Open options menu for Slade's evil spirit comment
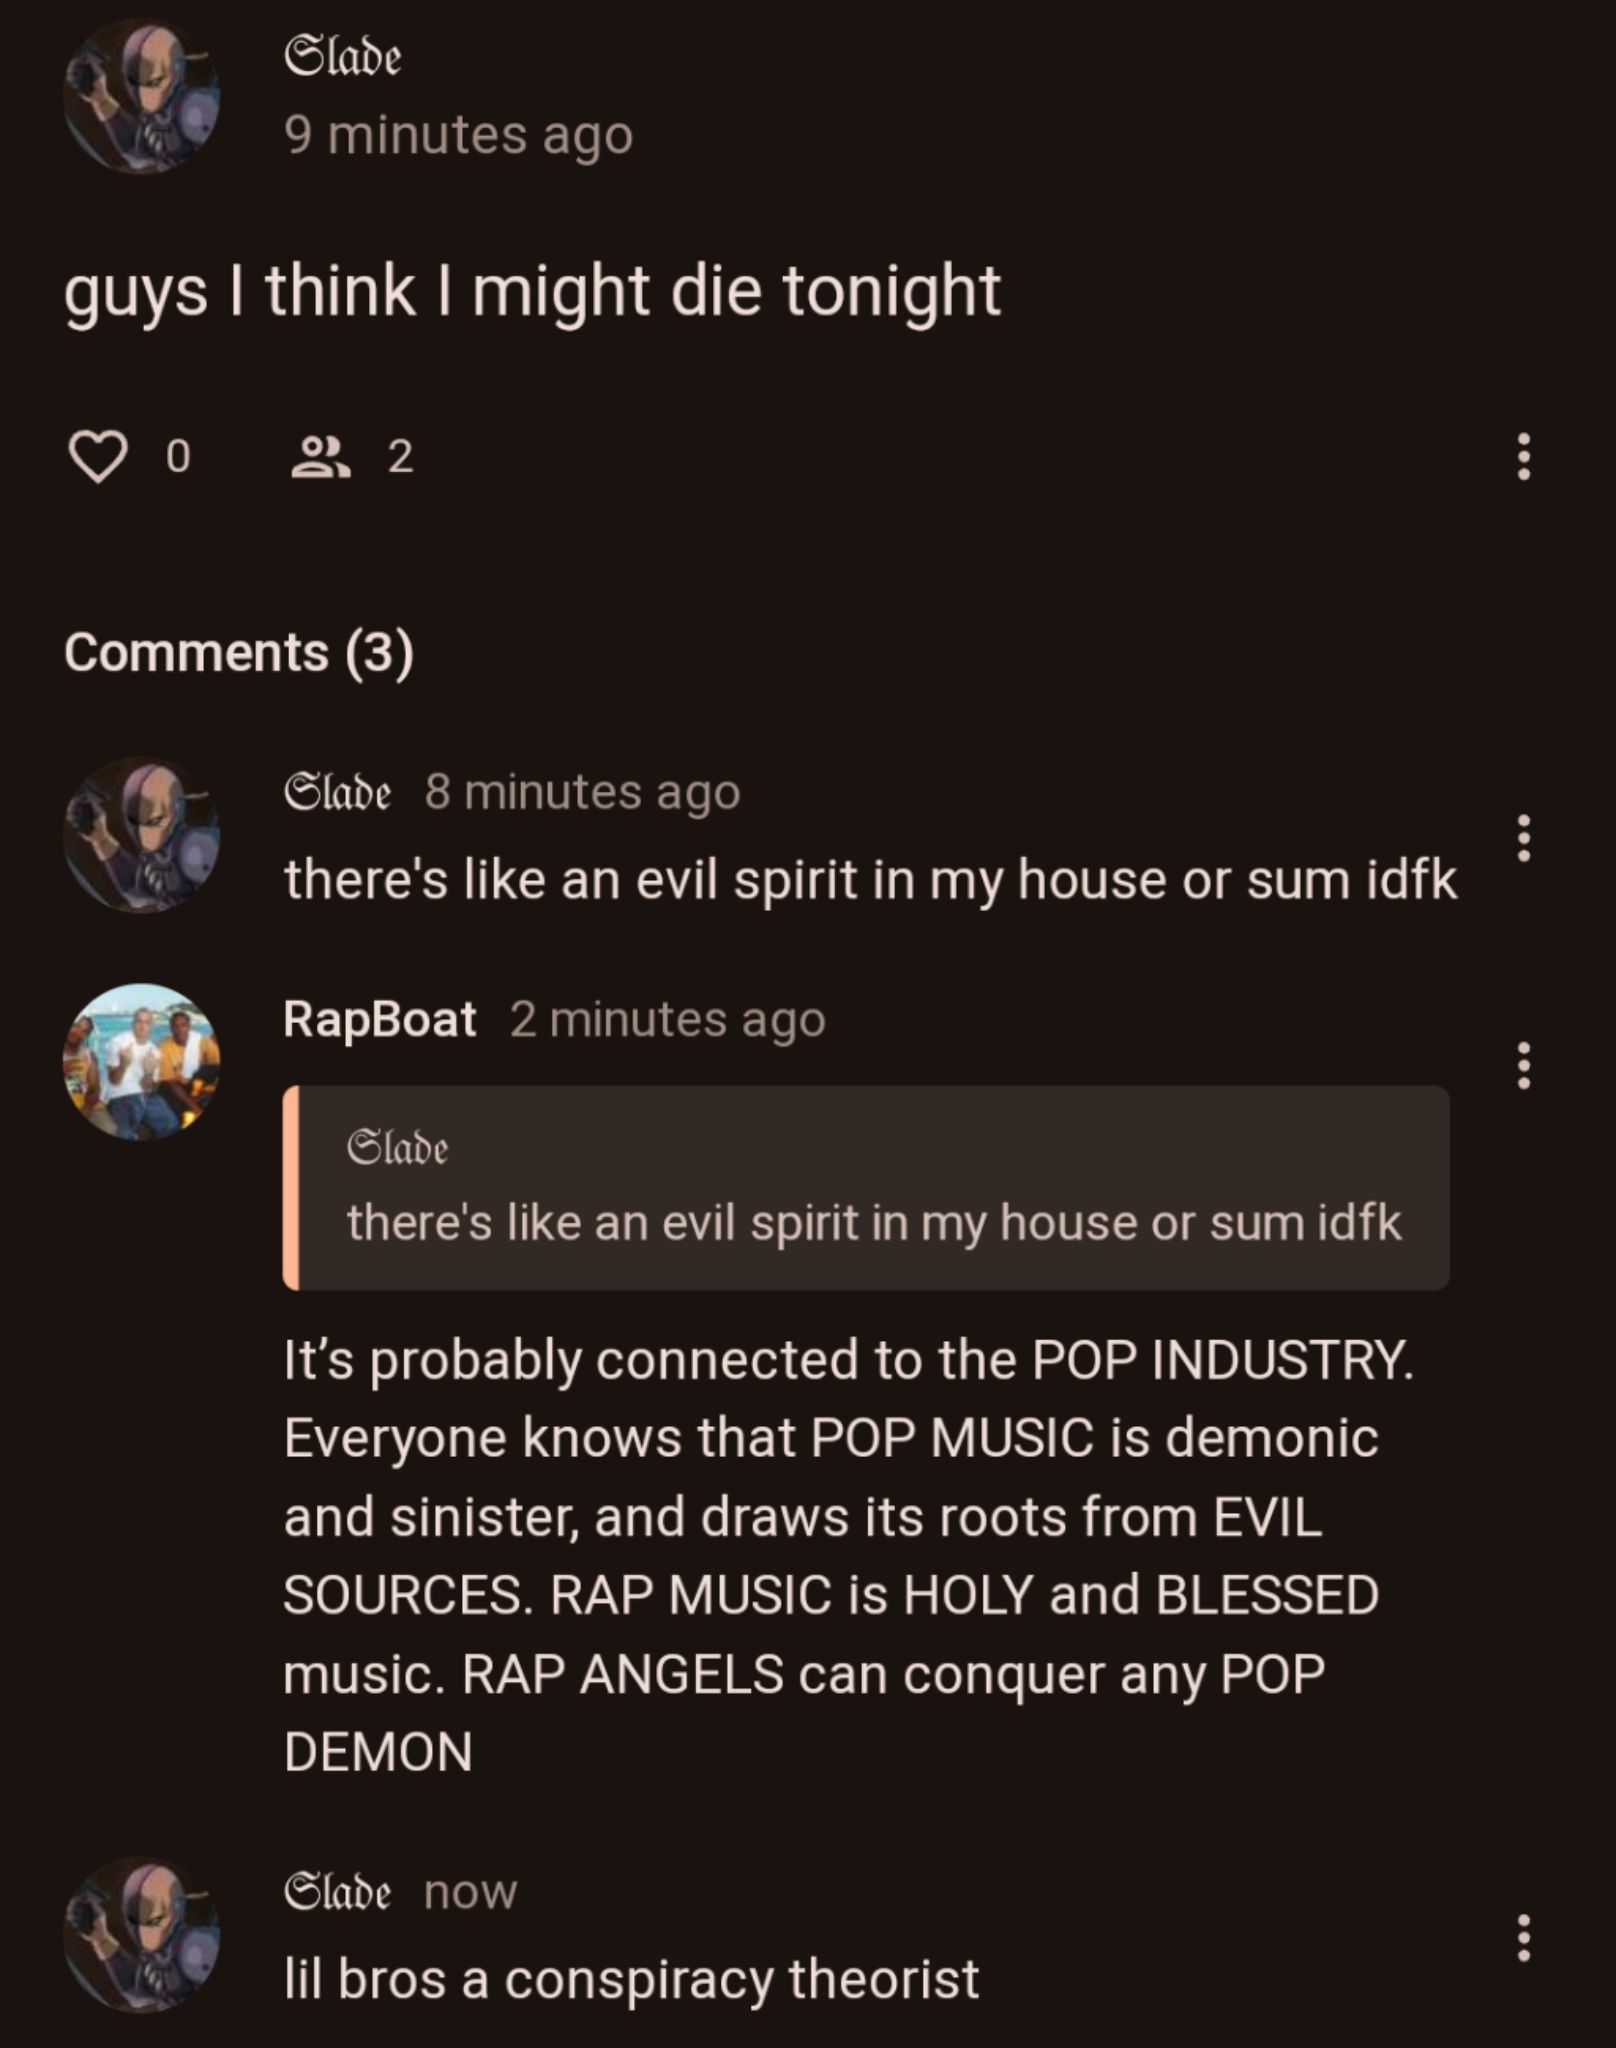The width and height of the screenshot is (1616, 2048). (x=1523, y=838)
